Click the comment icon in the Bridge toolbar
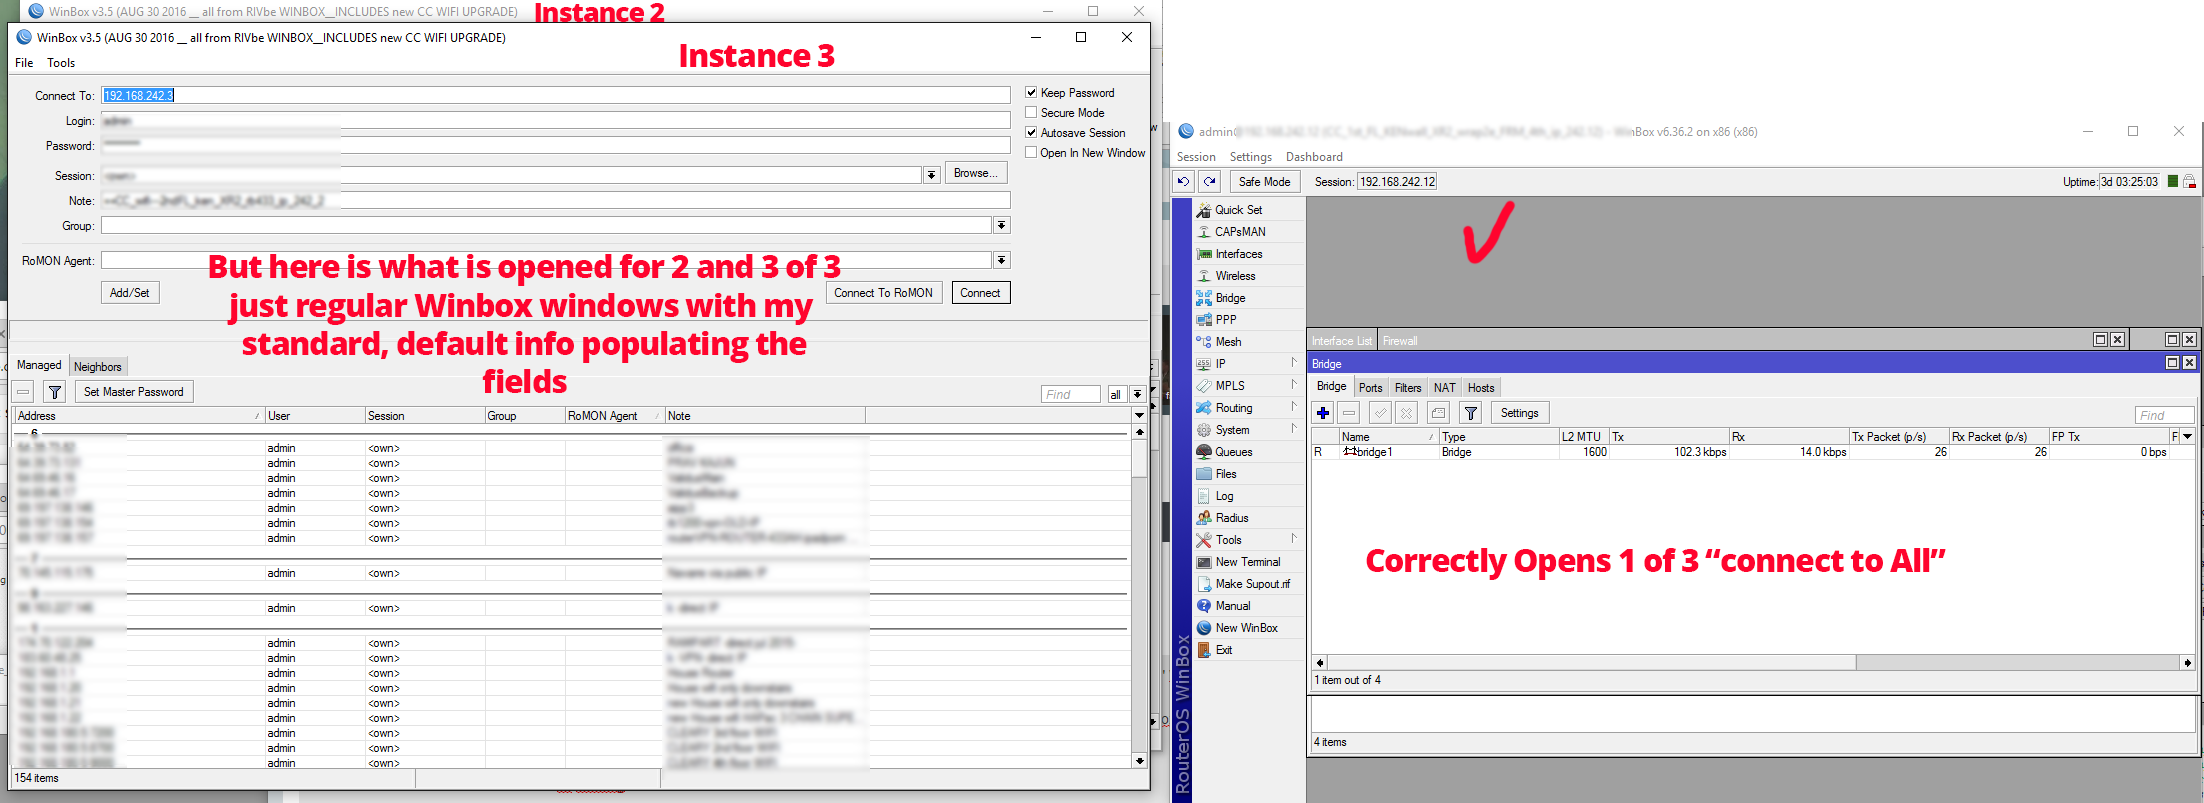 click(1439, 413)
